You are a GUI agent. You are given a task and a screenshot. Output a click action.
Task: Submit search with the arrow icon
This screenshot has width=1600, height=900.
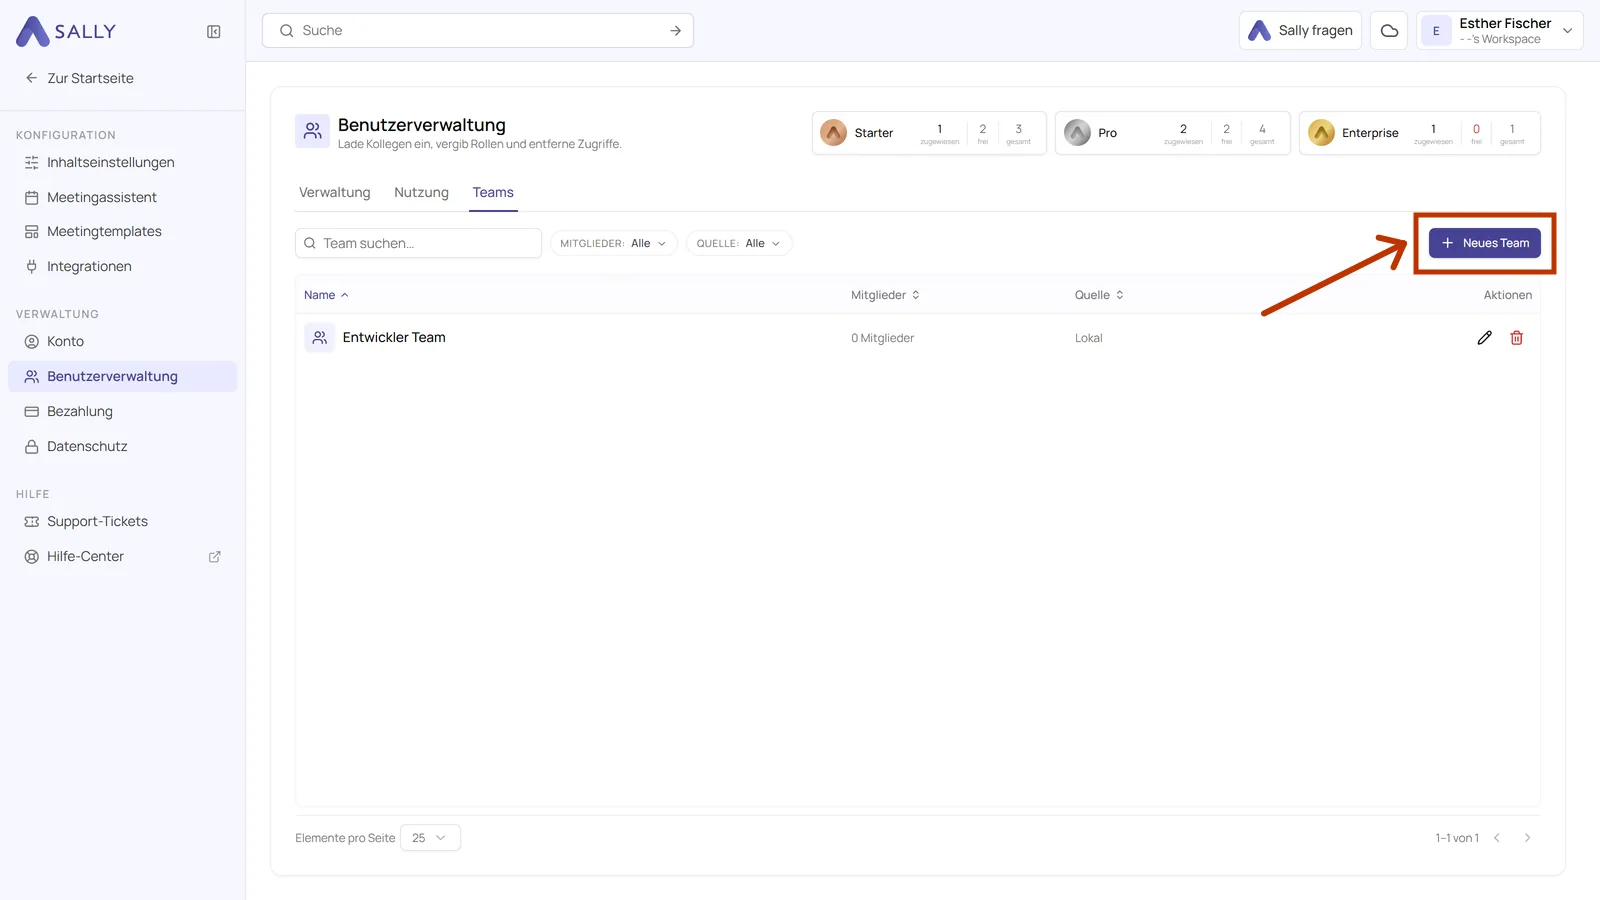676,31
